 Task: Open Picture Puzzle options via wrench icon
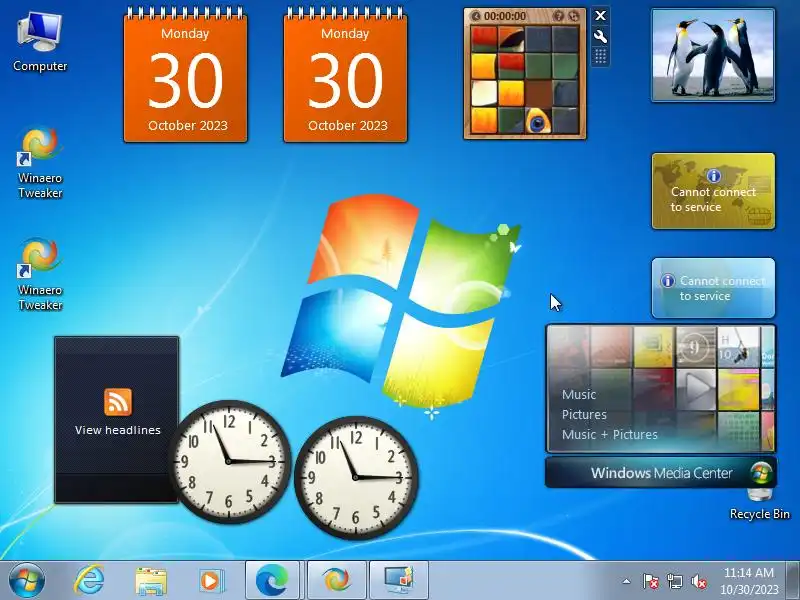[x=601, y=36]
